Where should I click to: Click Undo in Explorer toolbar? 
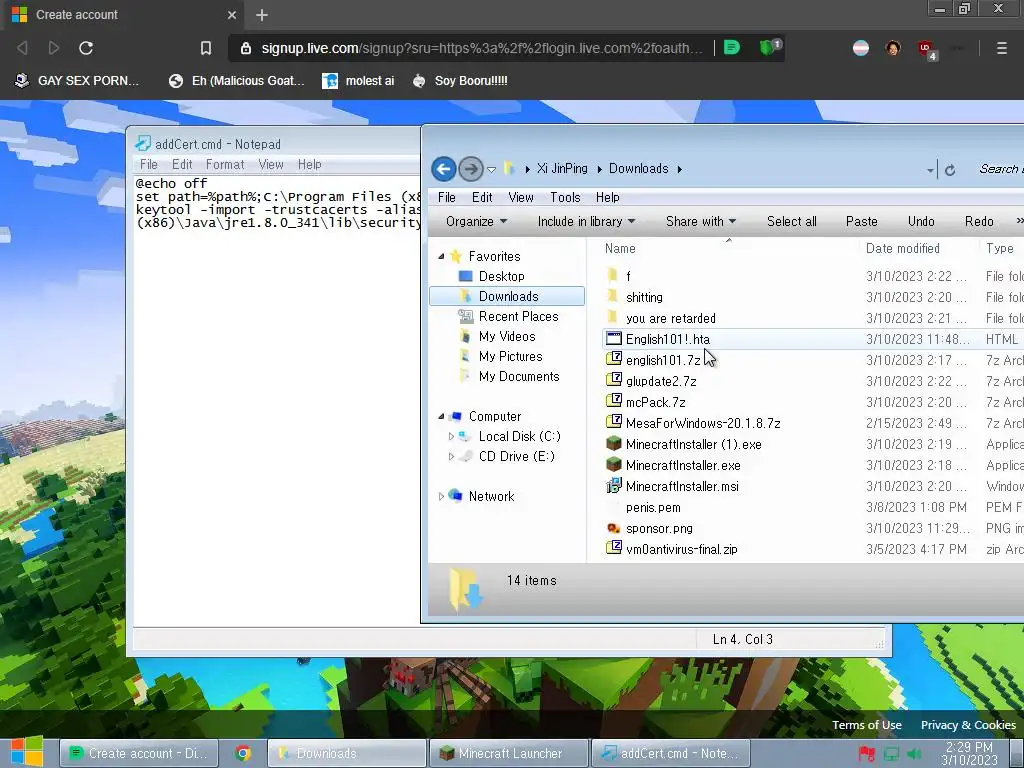(x=921, y=221)
